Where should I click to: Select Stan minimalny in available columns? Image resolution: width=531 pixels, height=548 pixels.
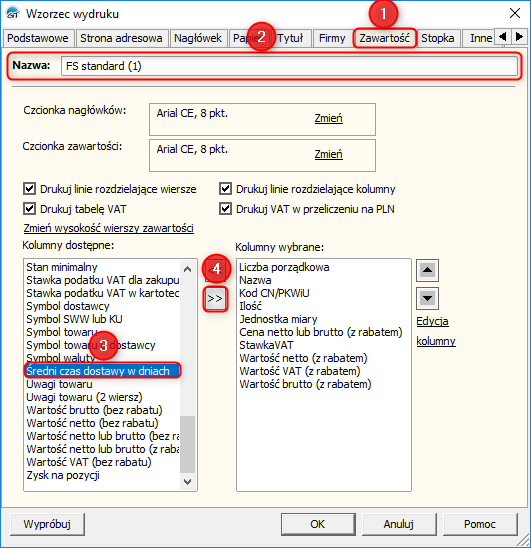pos(62,267)
